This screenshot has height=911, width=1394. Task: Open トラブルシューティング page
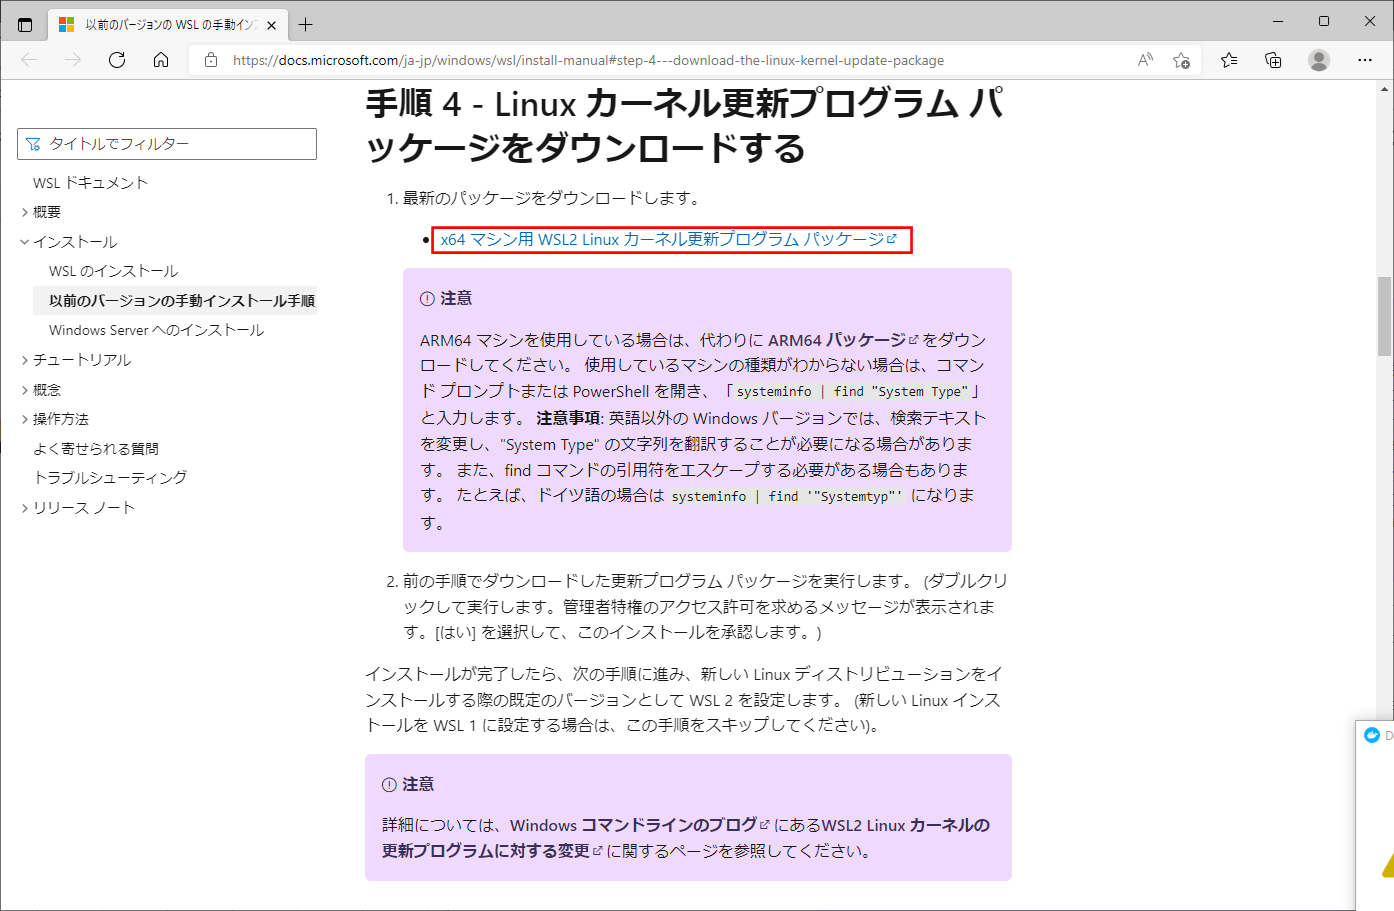[110, 478]
